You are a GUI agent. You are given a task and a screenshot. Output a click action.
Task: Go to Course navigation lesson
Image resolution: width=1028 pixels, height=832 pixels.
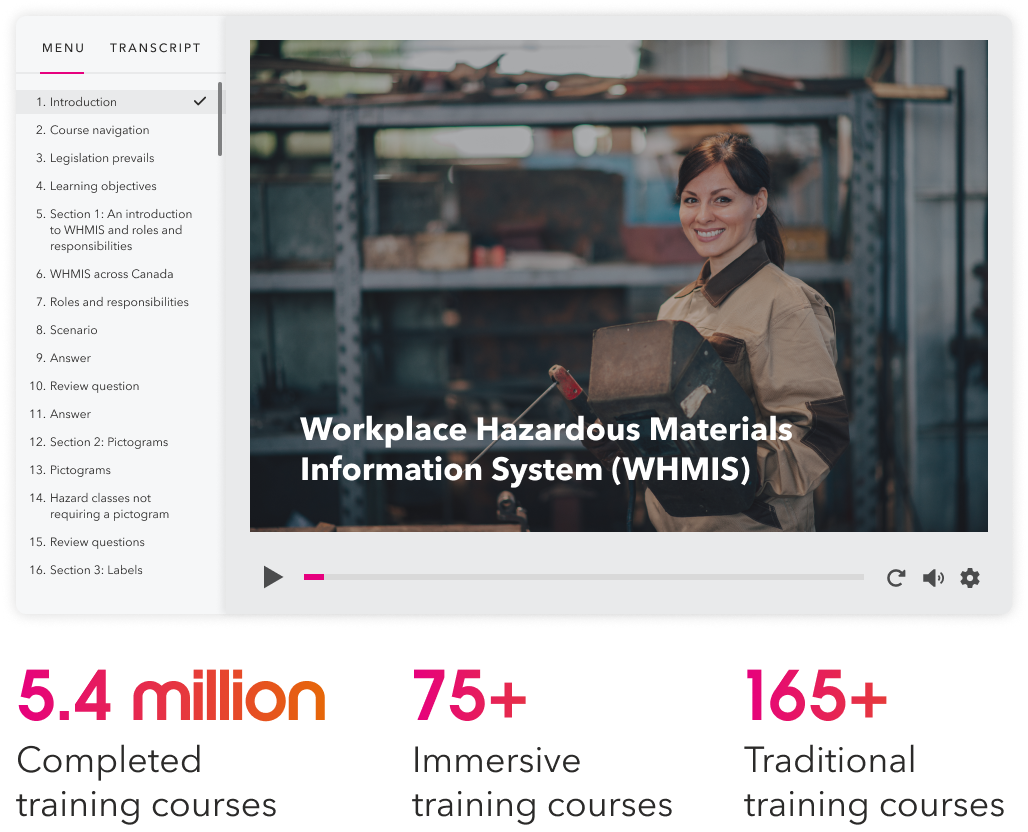point(99,130)
